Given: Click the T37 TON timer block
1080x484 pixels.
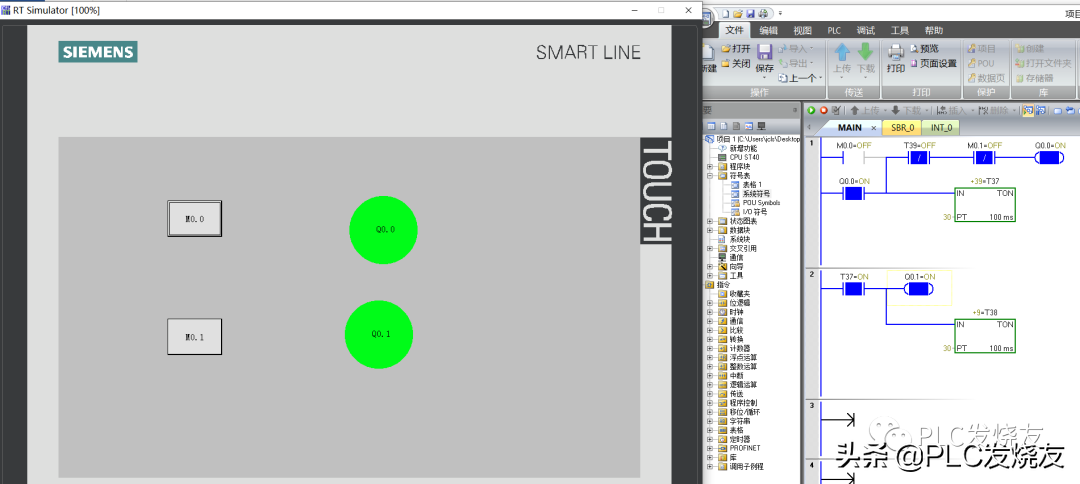Looking at the screenshot, I should [984, 205].
